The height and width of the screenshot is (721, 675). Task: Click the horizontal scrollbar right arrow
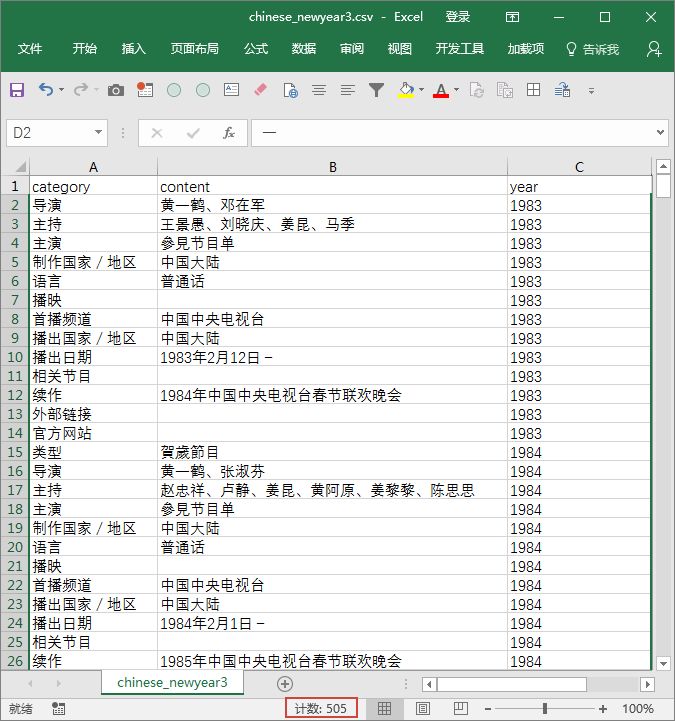point(647,684)
